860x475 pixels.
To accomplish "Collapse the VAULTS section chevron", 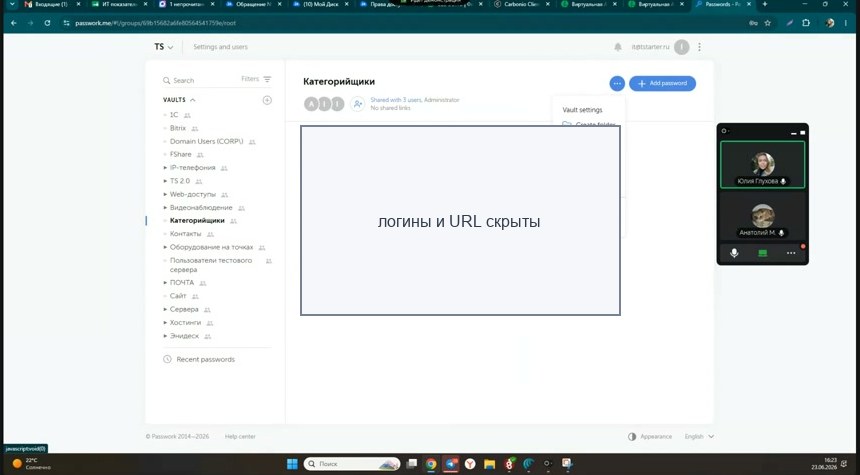I will tap(193, 100).
